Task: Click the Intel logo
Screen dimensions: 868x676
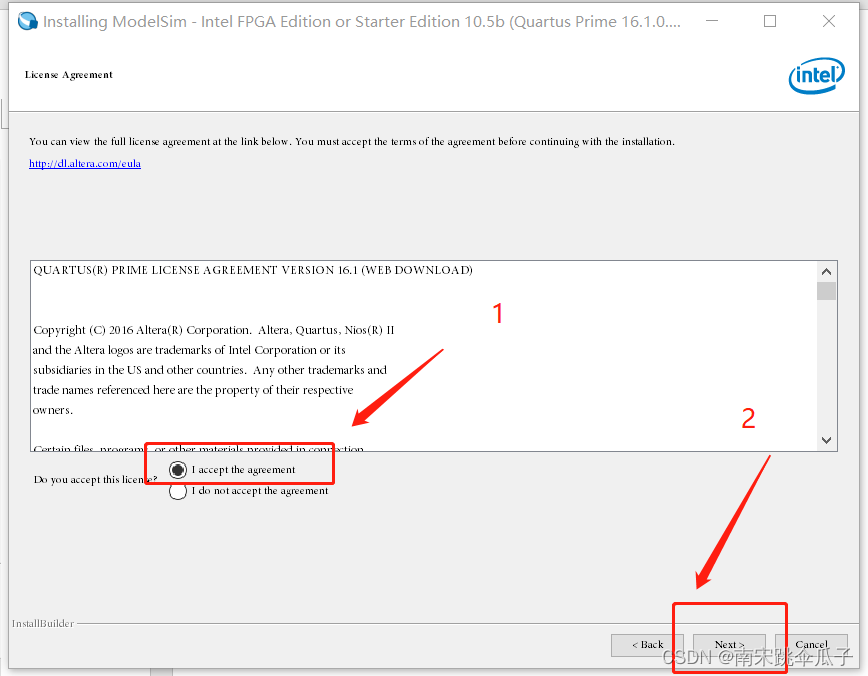Action: [817, 76]
